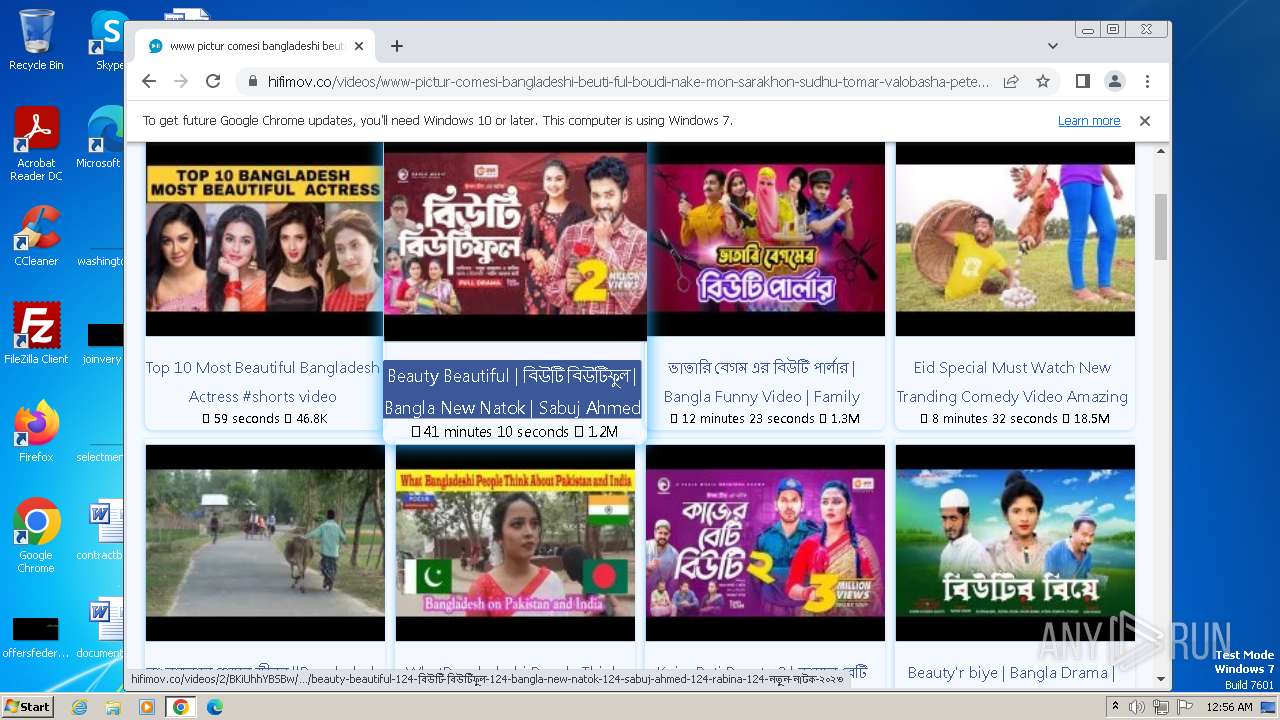Open Top 10 Bangladesh Most Beautiful Actress thumbnail
Screen dimensions: 1280x720
coord(265,239)
